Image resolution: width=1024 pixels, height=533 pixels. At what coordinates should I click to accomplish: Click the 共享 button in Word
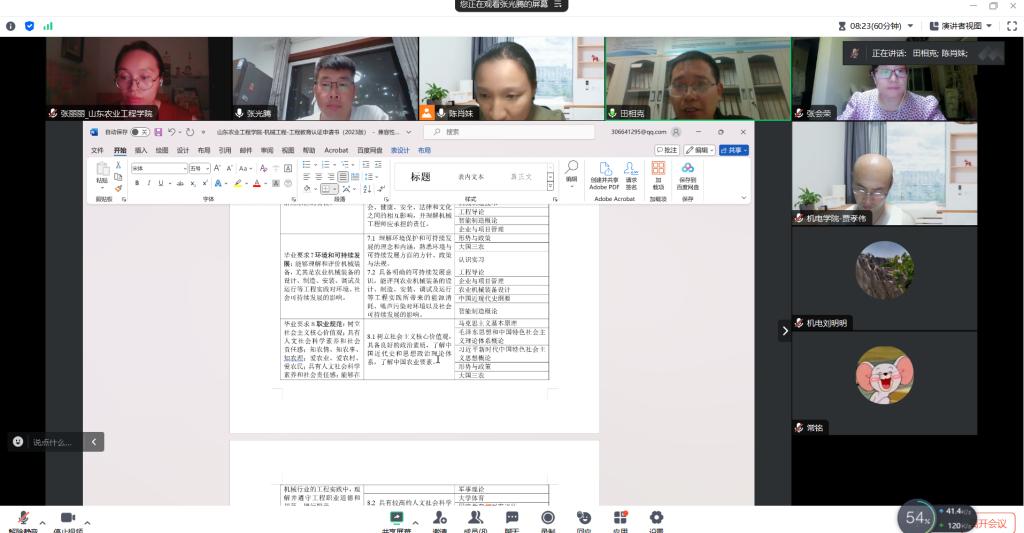coord(735,150)
